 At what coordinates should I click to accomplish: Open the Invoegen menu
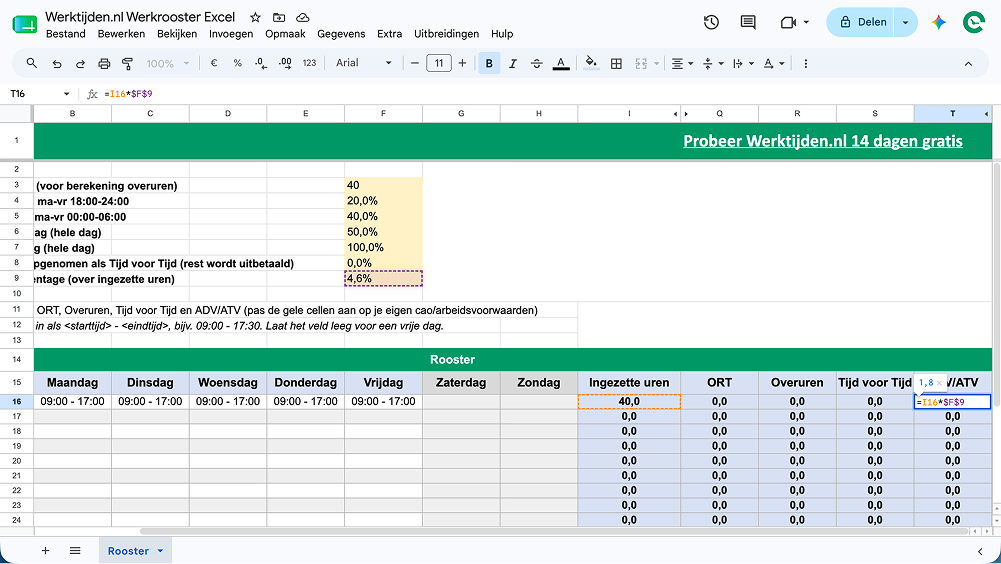coord(231,34)
